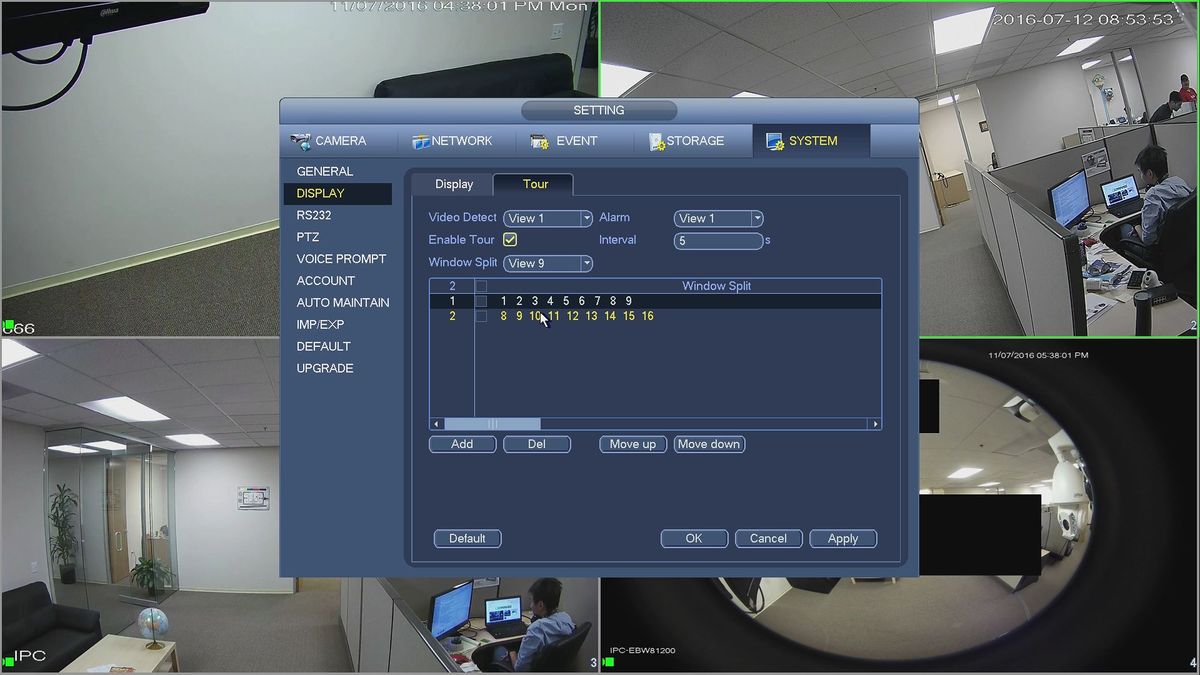This screenshot has width=1200, height=675.
Task: Switch to the Display tab
Action: pyautogui.click(x=454, y=184)
